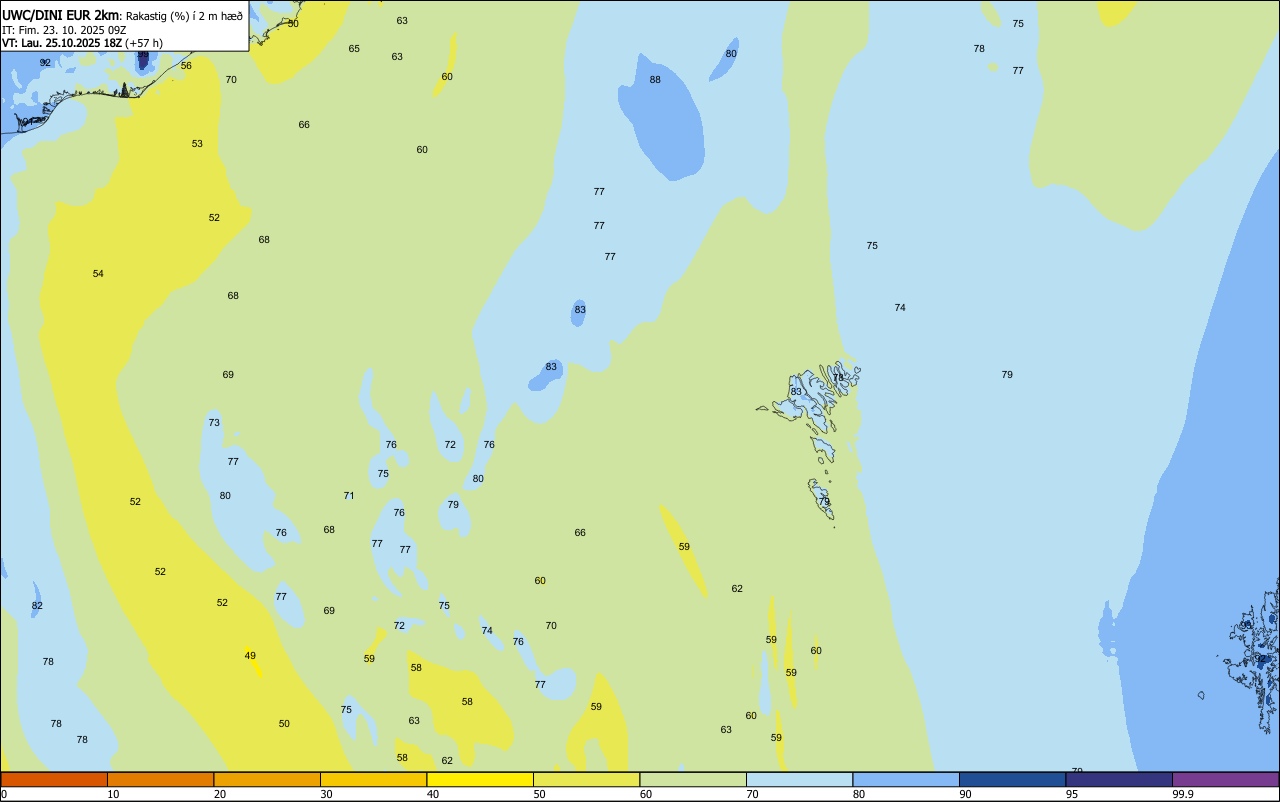
Task: Click the "UWC/DINI EUR 2km" map title
Action: tap(60, 15)
